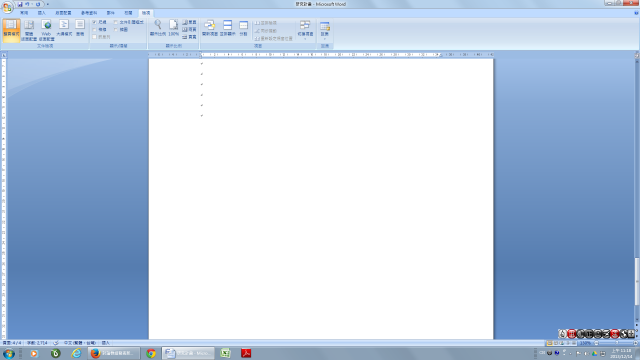
Task: Open Customize Quick Access Toolbar dropdown
Action: coord(48,4)
